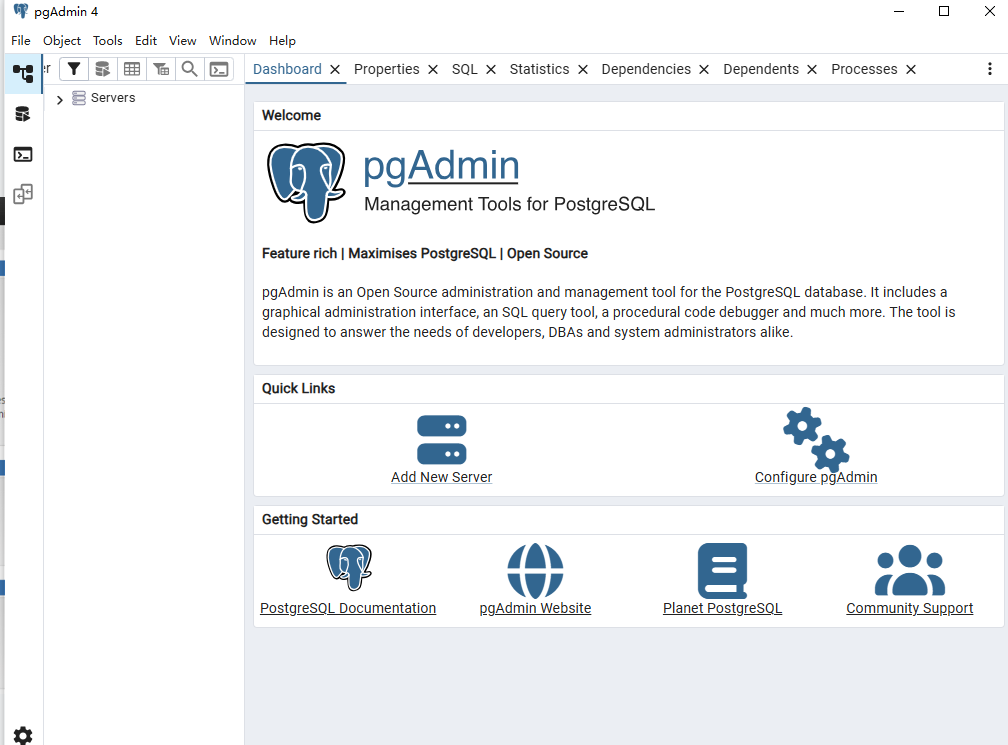Click the PSQL Tool toolbar icon
This screenshot has width=1008, height=745.
click(x=219, y=69)
